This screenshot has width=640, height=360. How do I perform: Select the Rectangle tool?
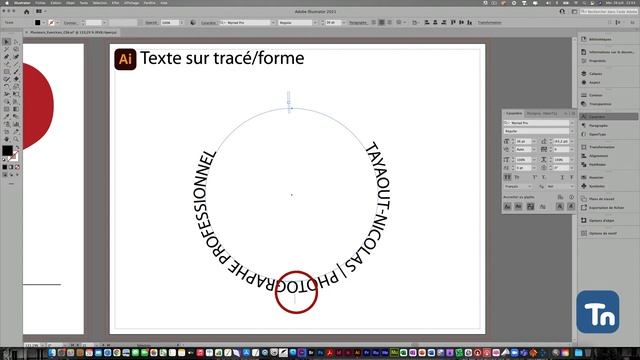[7, 71]
